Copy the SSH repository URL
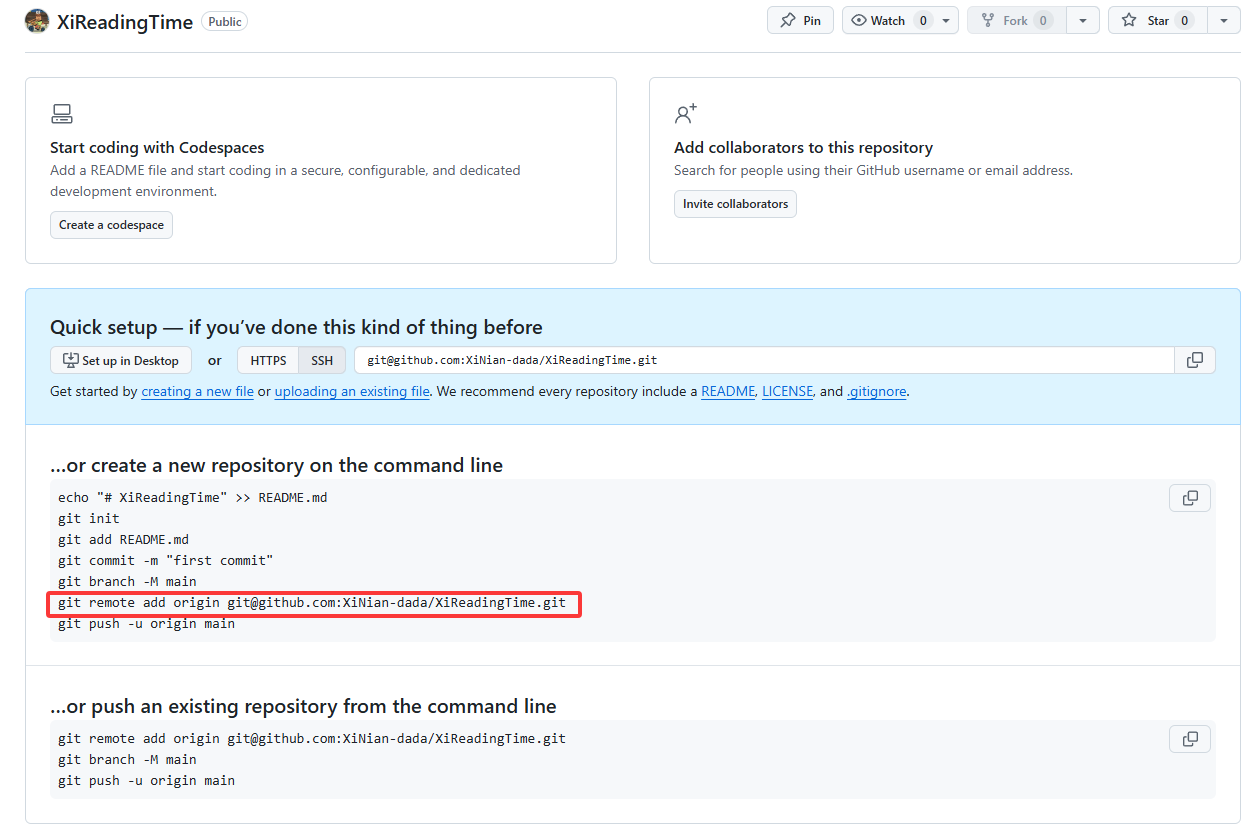The width and height of the screenshot is (1256, 834). click(x=1194, y=360)
